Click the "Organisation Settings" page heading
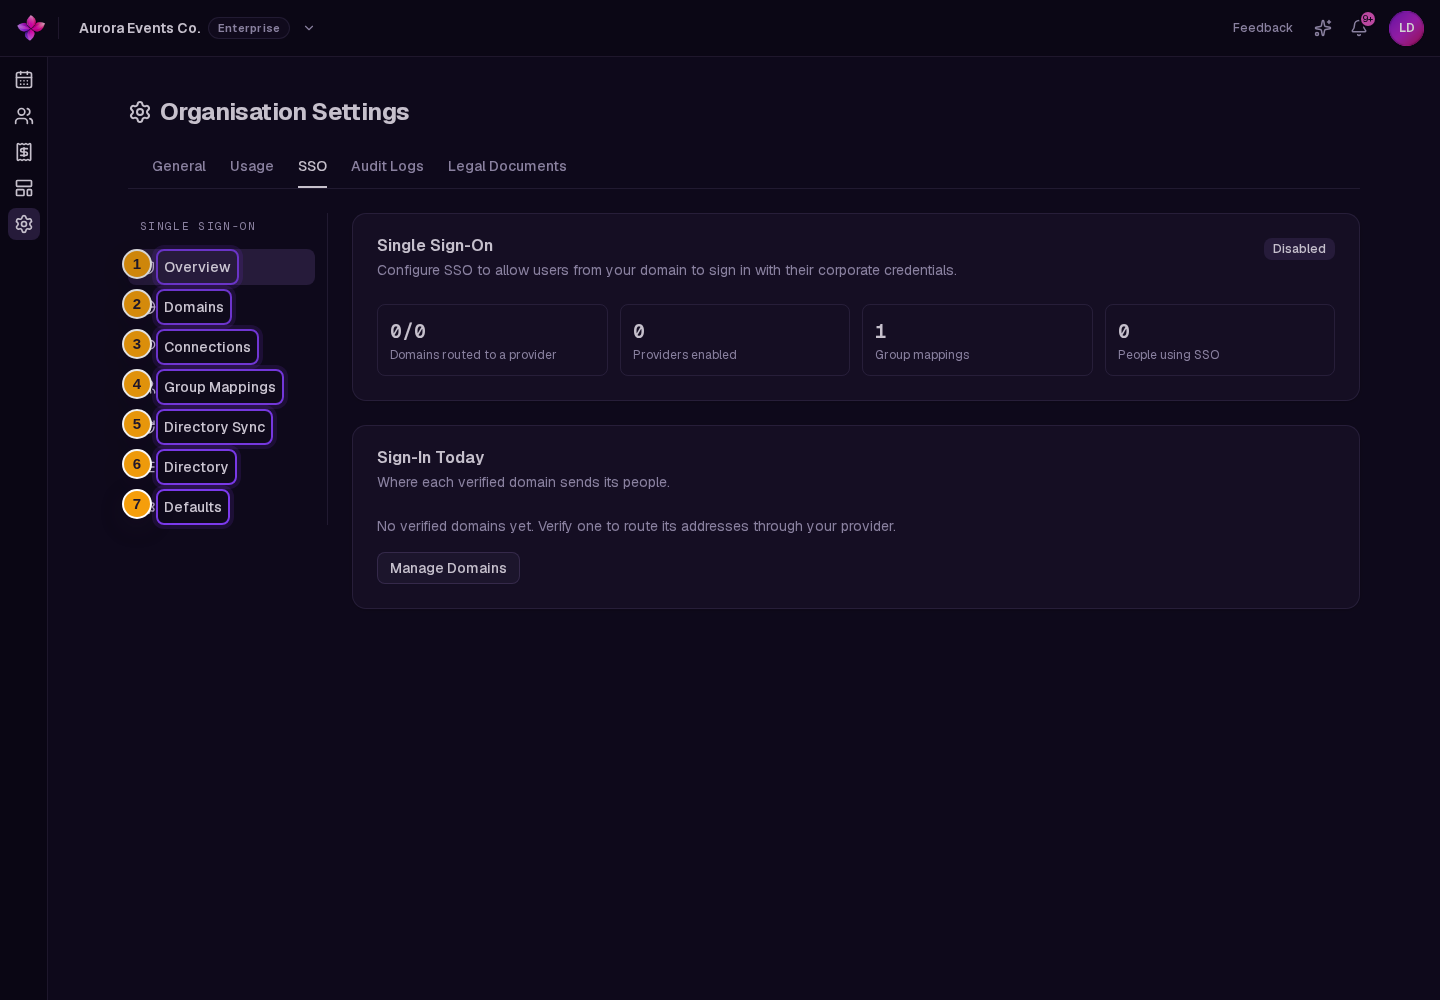1440x1000 pixels. pos(284,112)
